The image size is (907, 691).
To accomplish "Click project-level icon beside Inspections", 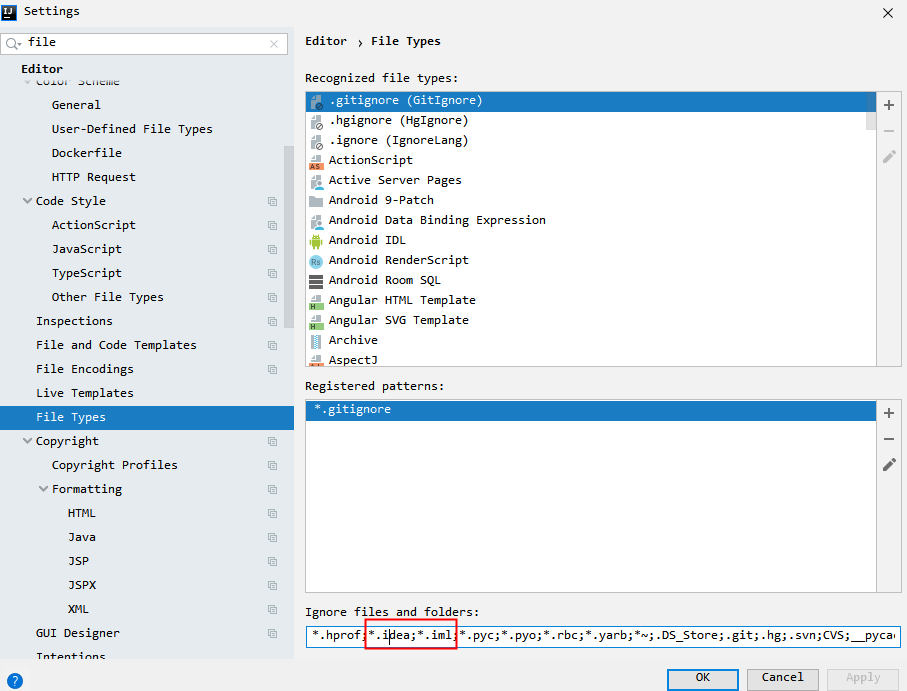I will point(272,322).
